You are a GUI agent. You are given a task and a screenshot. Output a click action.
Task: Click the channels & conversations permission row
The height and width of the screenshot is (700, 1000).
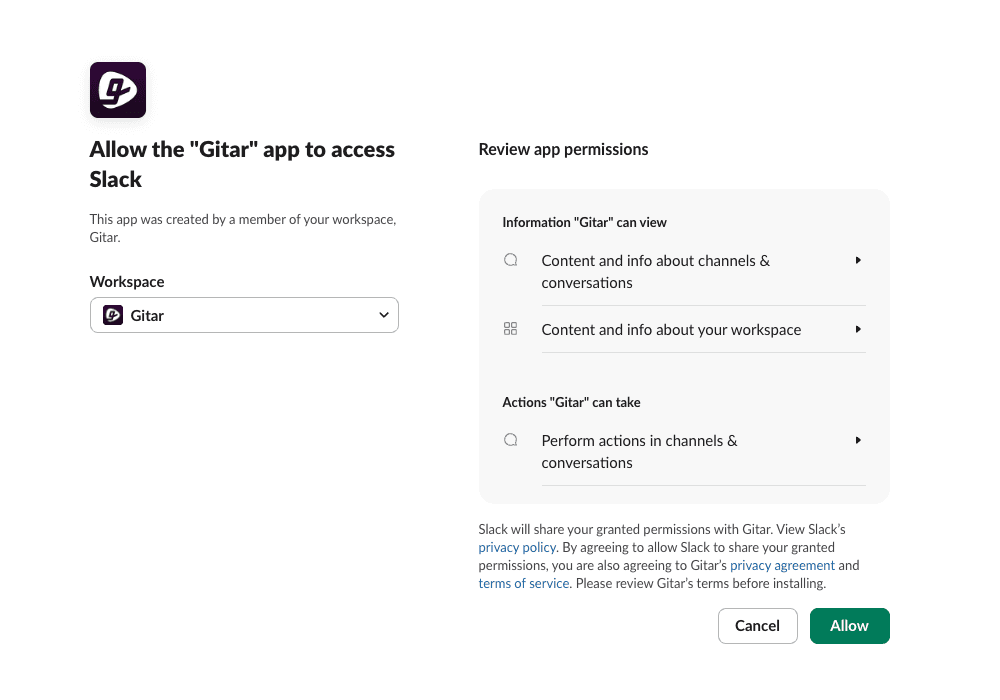tap(656, 271)
